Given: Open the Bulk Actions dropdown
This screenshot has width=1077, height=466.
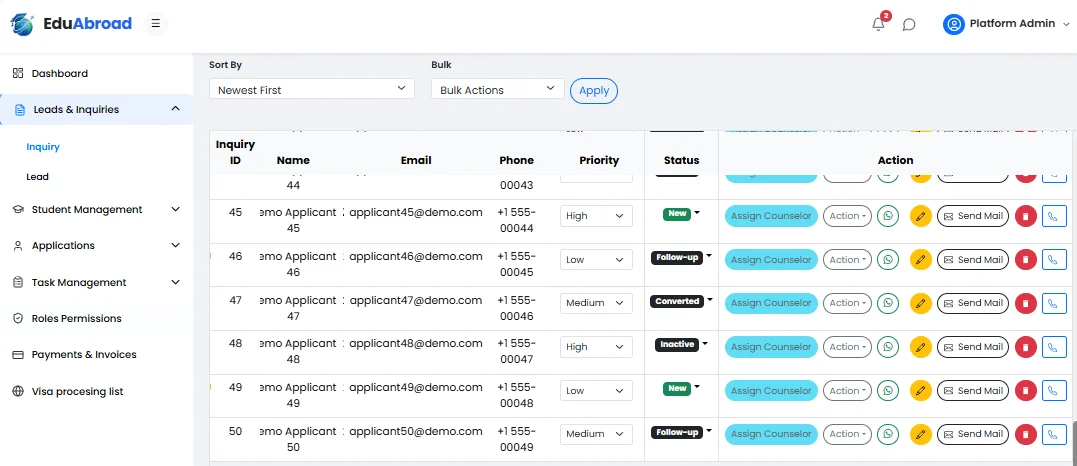Looking at the screenshot, I should click(x=497, y=89).
